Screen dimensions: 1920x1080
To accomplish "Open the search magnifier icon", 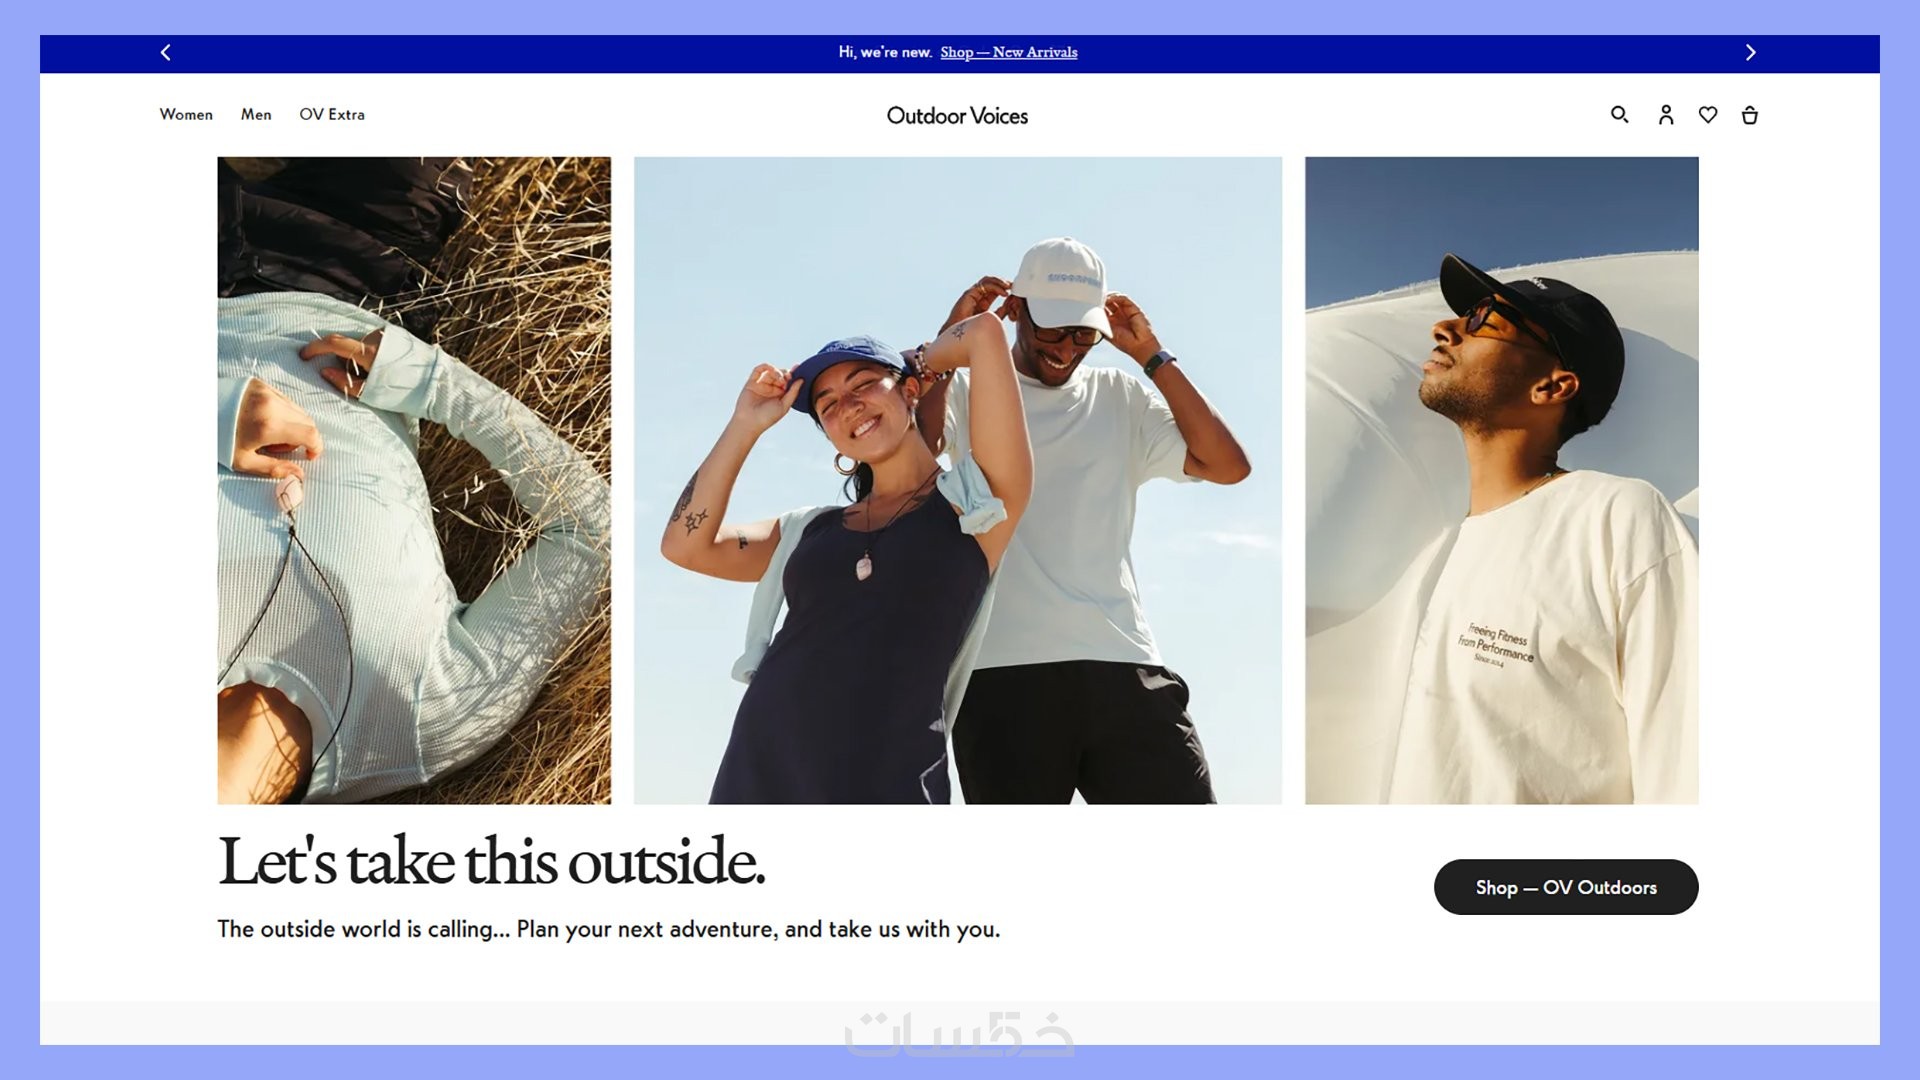I will [x=1619, y=115].
